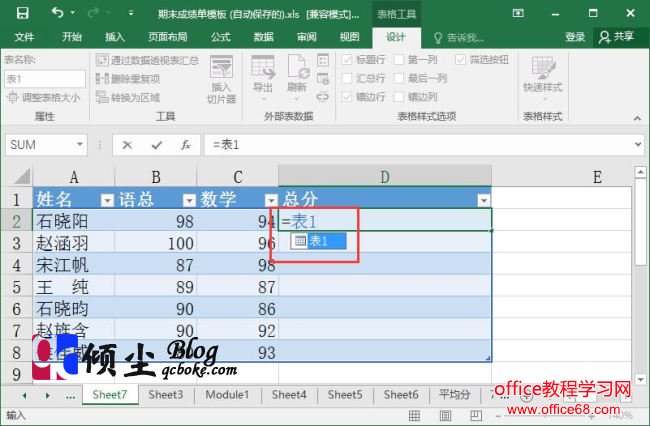Click the 登录 sign-in link

pyautogui.click(x=575, y=37)
